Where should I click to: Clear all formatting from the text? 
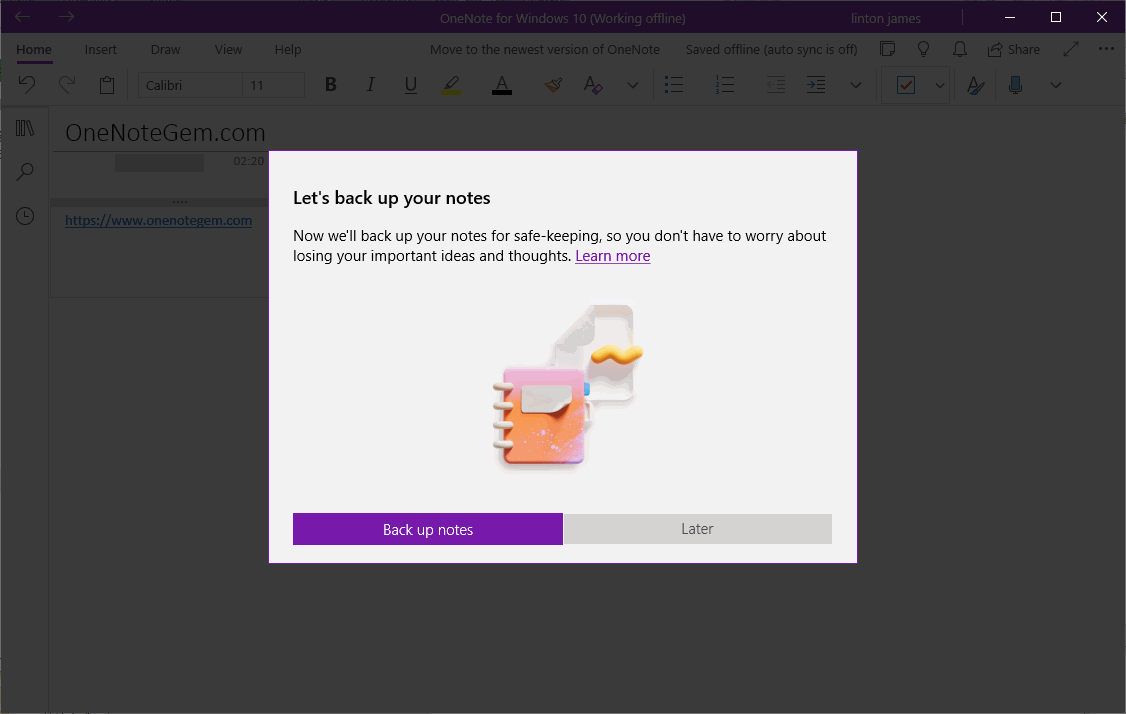(593, 85)
